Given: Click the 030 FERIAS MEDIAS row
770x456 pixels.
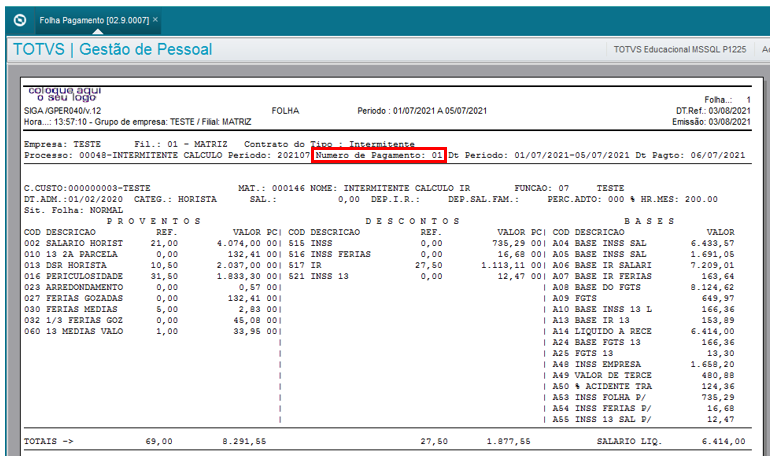Looking at the screenshot, I should click(152, 309).
